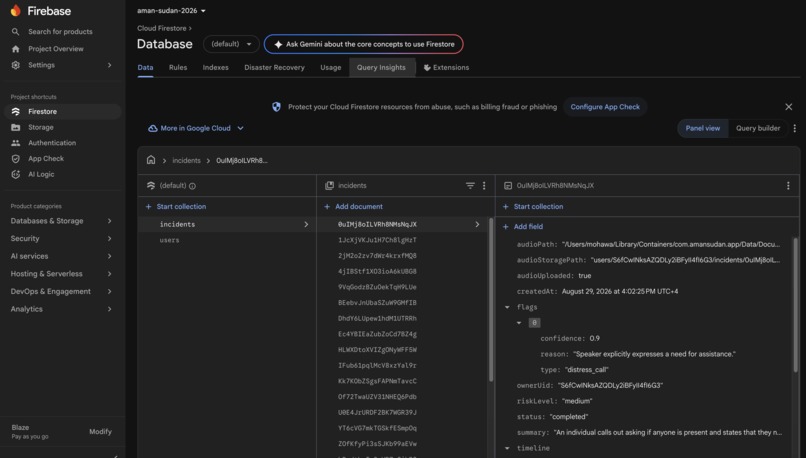Expand the AI services category
Image resolution: width=806 pixels, height=458 pixels.
click(x=109, y=256)
